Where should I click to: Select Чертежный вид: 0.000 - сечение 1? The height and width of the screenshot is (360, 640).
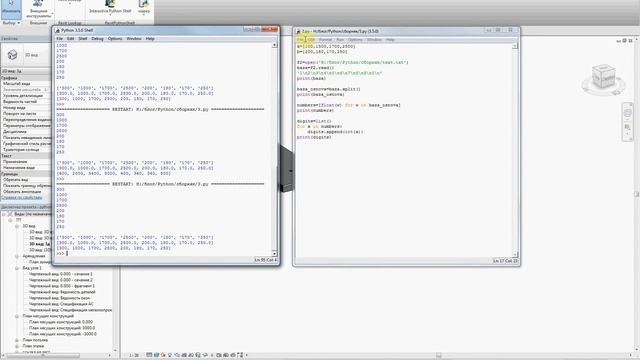click(61, 274)
